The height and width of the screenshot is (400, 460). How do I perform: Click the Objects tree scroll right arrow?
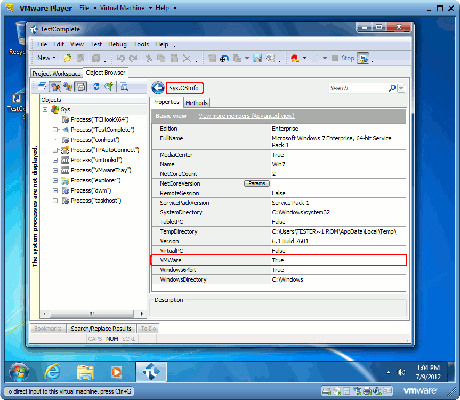(x=142, y=314)
